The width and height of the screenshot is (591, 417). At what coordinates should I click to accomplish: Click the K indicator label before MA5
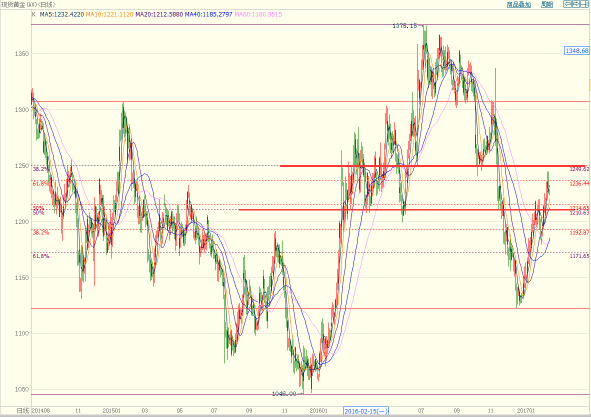[34, 14]
